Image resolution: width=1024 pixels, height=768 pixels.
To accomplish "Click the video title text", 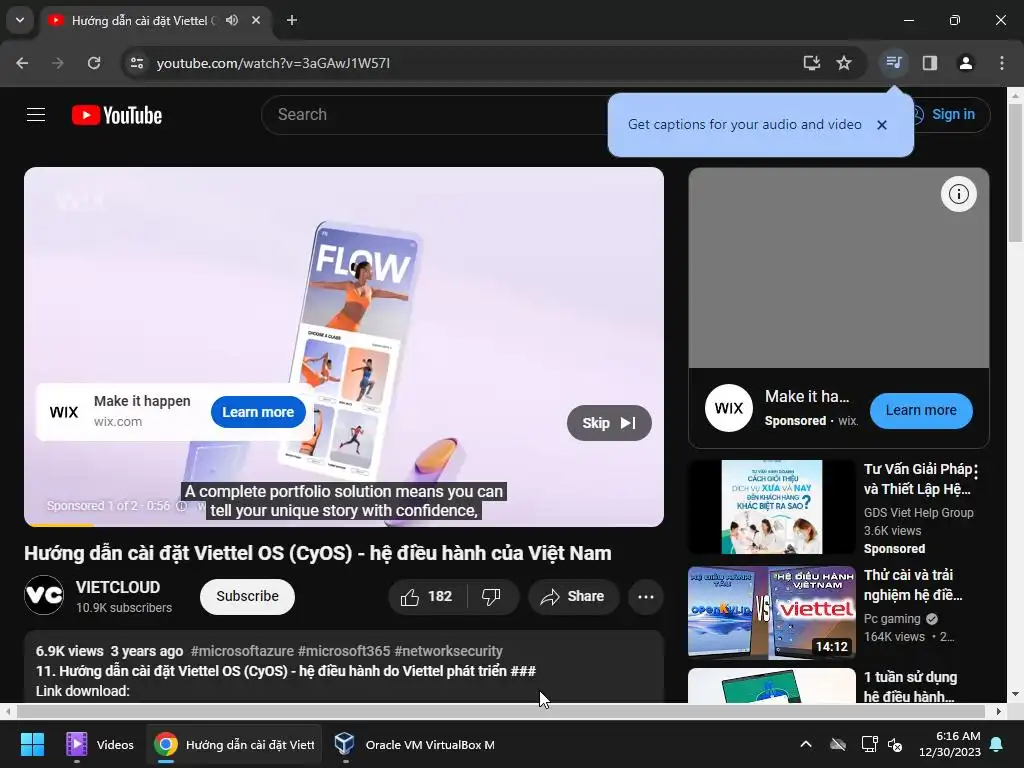I will tap(318, 553).
